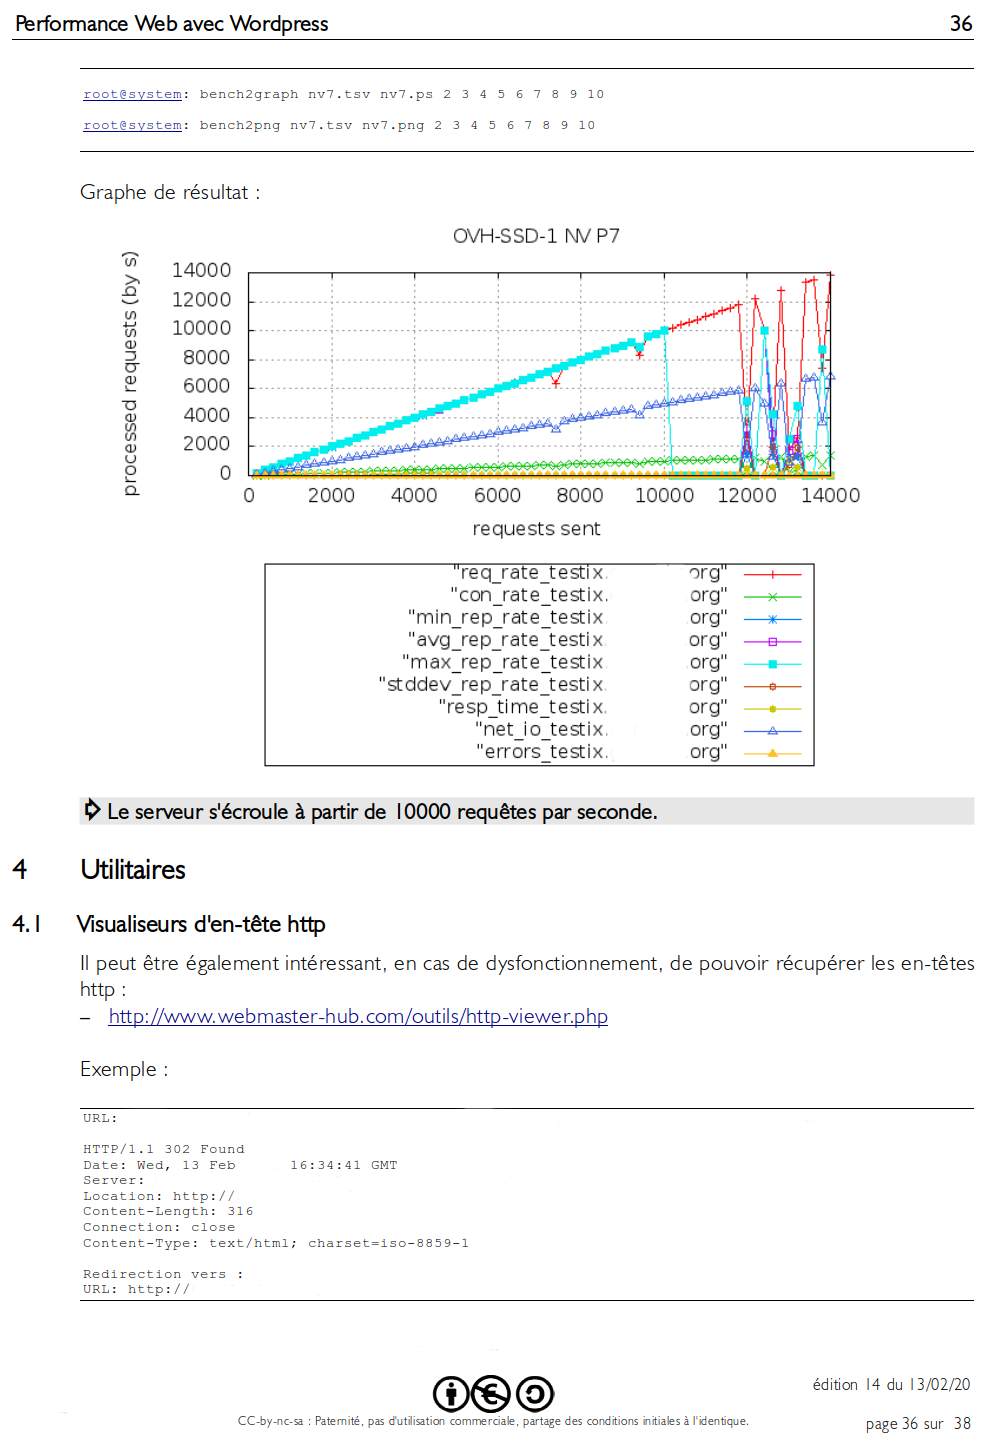Click the 'Content-Type: text/html' line

[276, 1243]
